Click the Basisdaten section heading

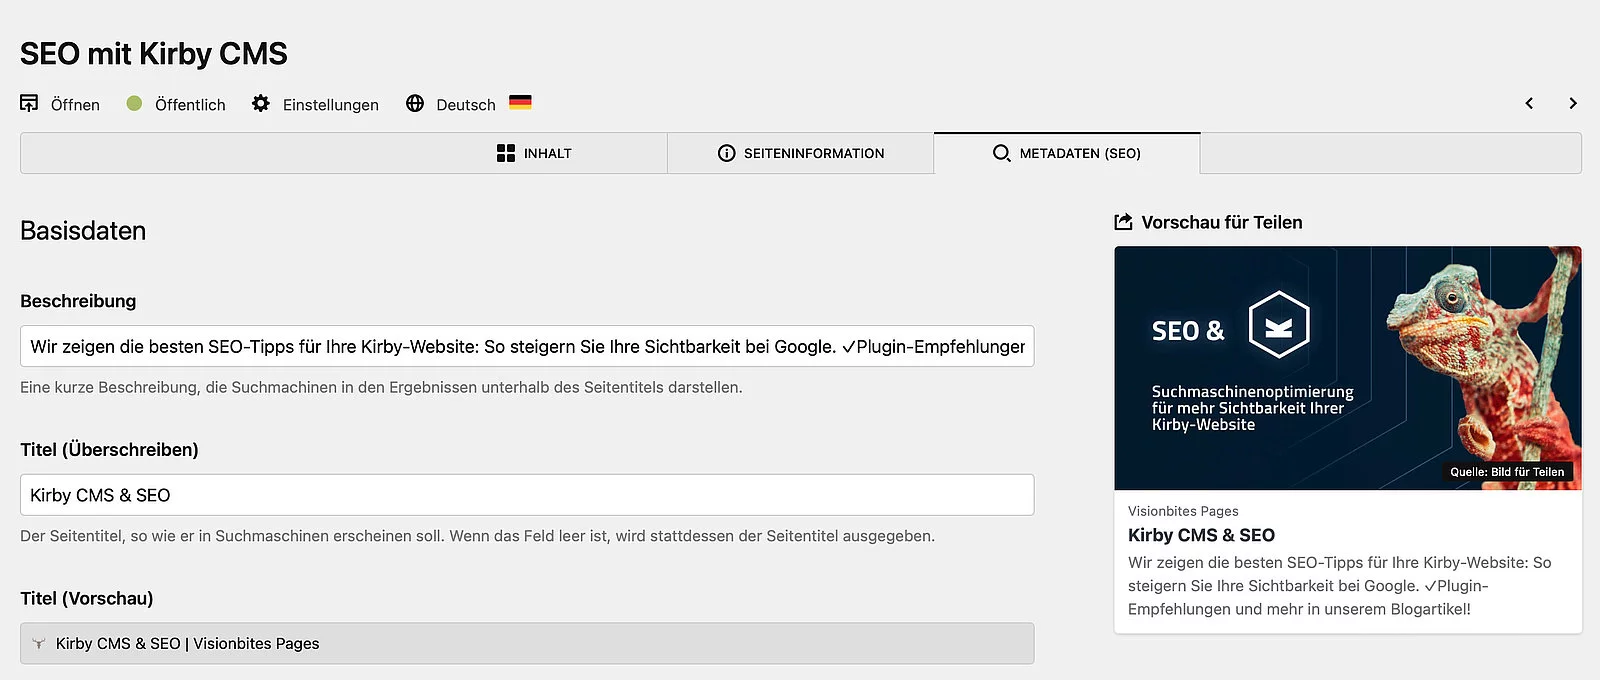point(83,231)
